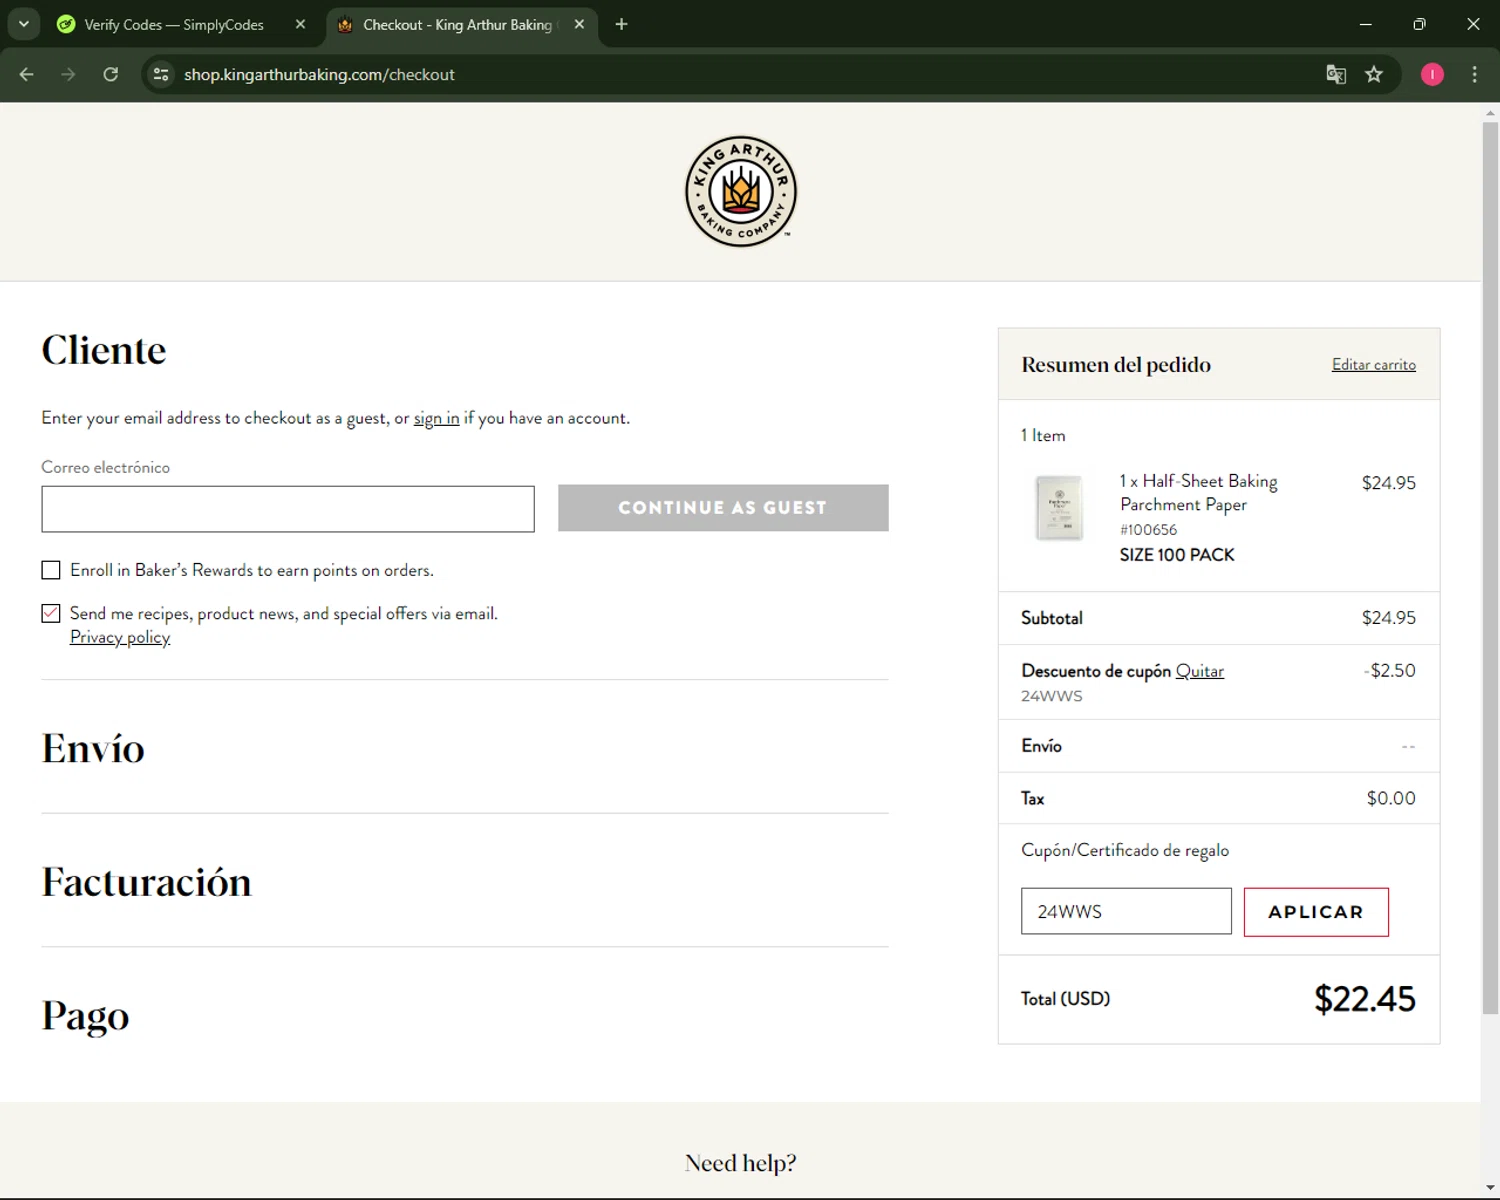This screenshot has width=1500, height=1200.
Task: Click the browser forward arrow
Action: click(x=68, y=74)
